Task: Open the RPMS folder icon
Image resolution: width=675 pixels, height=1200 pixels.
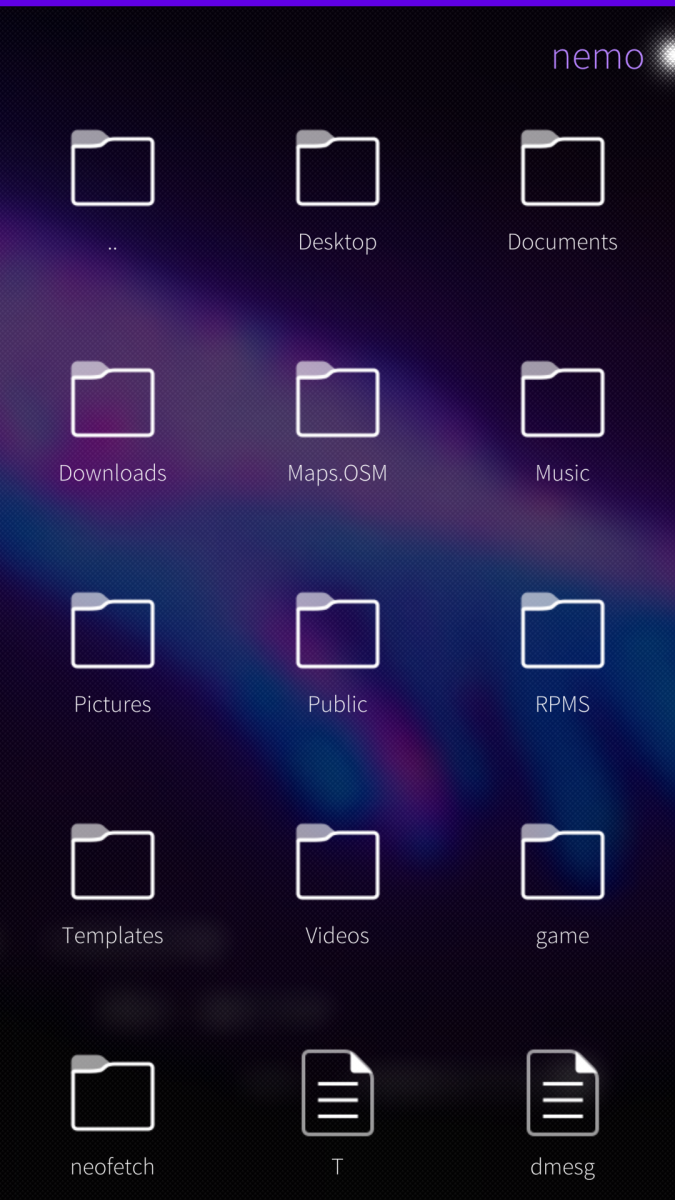Action: [x=562, y=631]
